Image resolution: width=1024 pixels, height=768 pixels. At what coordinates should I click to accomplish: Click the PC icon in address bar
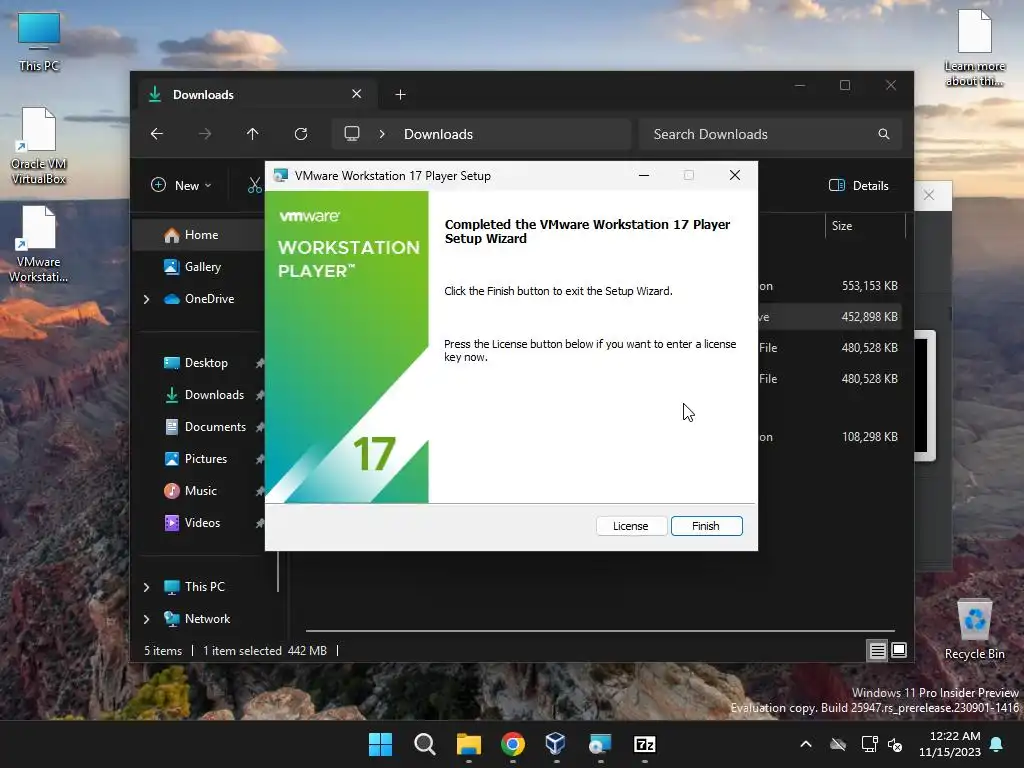pyautogui.click(x=352, y=134)
